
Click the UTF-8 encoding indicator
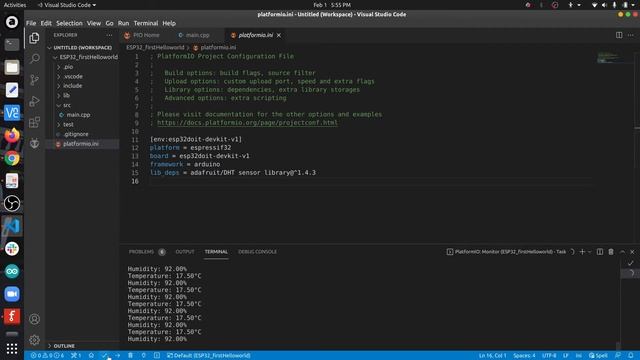click(x=549, y=356)
